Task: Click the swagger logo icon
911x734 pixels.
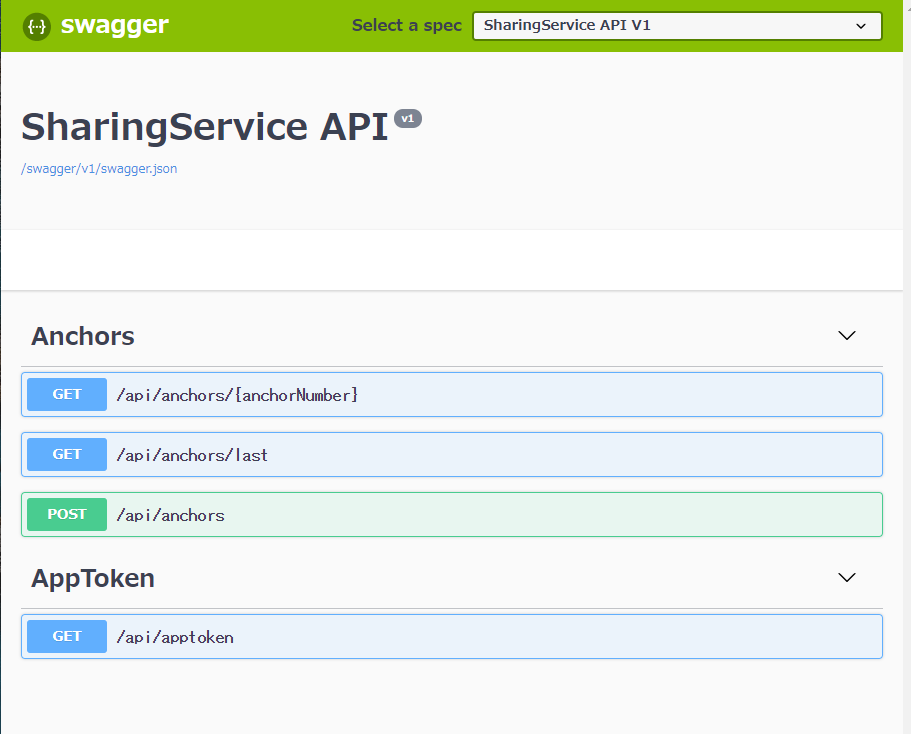Action: click(x=37, y=26)
